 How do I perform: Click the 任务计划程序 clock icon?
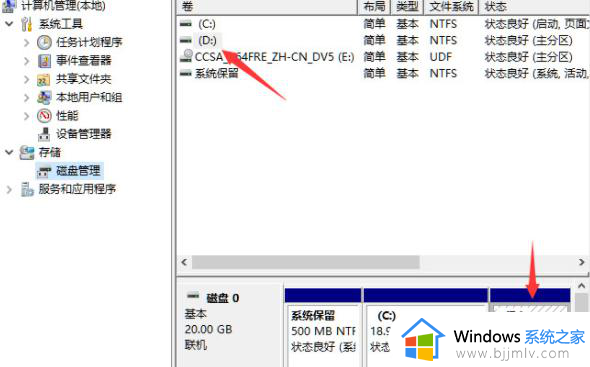pos(44,42)
